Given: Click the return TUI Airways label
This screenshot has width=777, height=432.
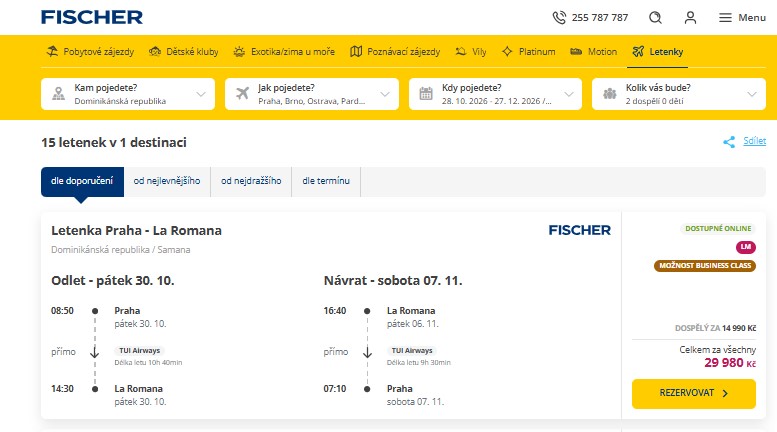Looking at the screenshot, I should (412, 350).
